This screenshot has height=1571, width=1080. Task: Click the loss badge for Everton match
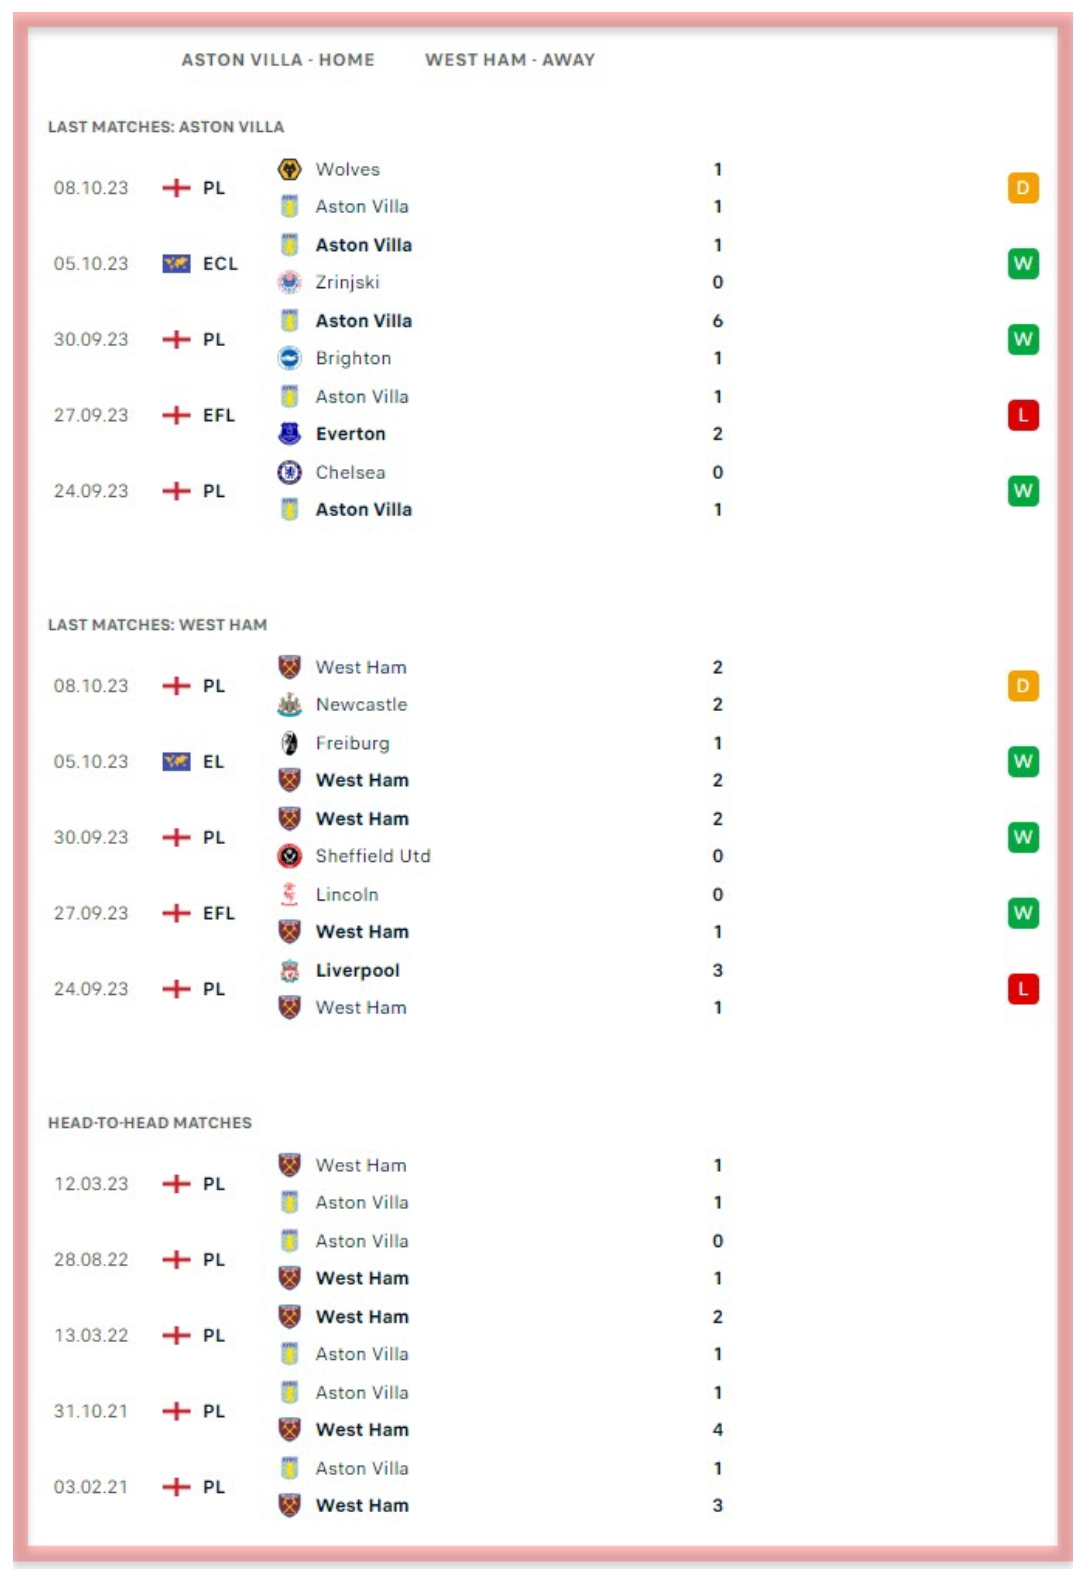[1022, 415]
